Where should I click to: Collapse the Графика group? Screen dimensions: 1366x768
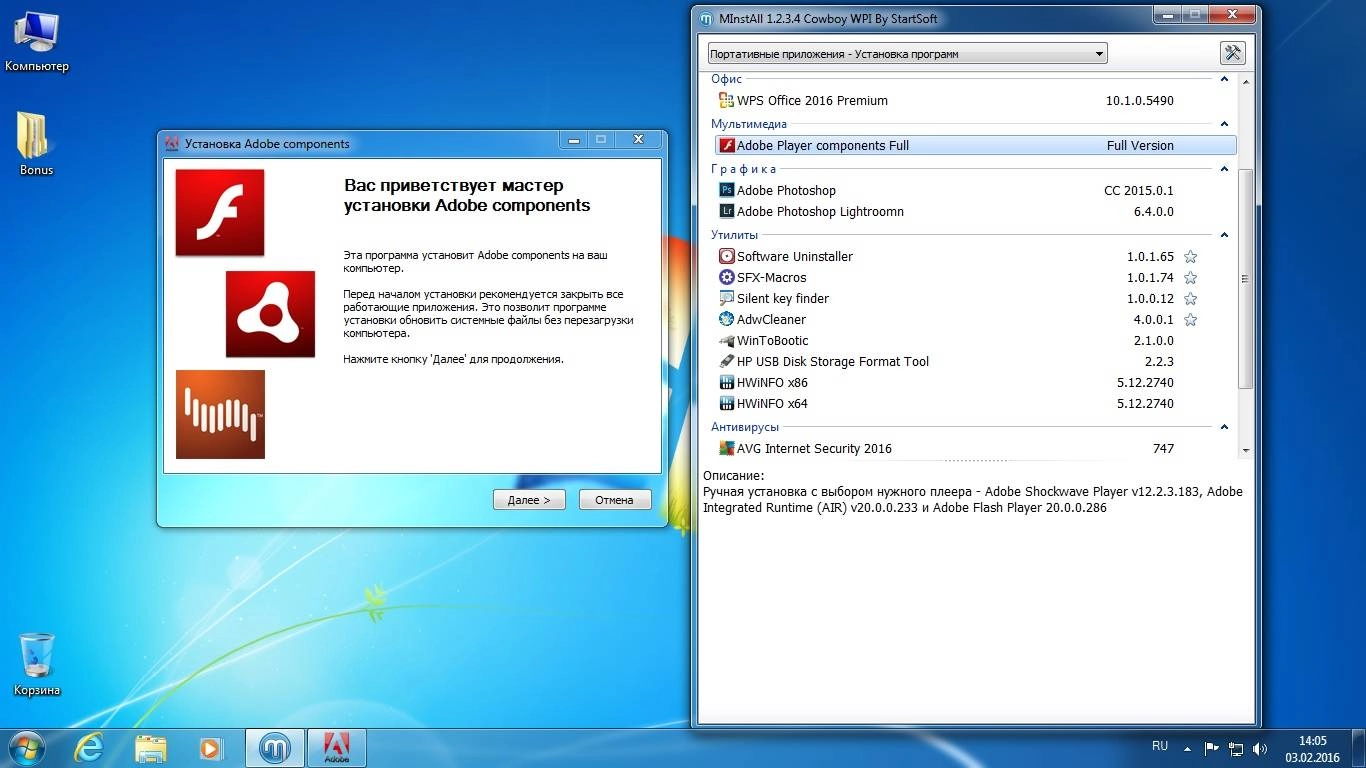click(x=1224, y=169)
